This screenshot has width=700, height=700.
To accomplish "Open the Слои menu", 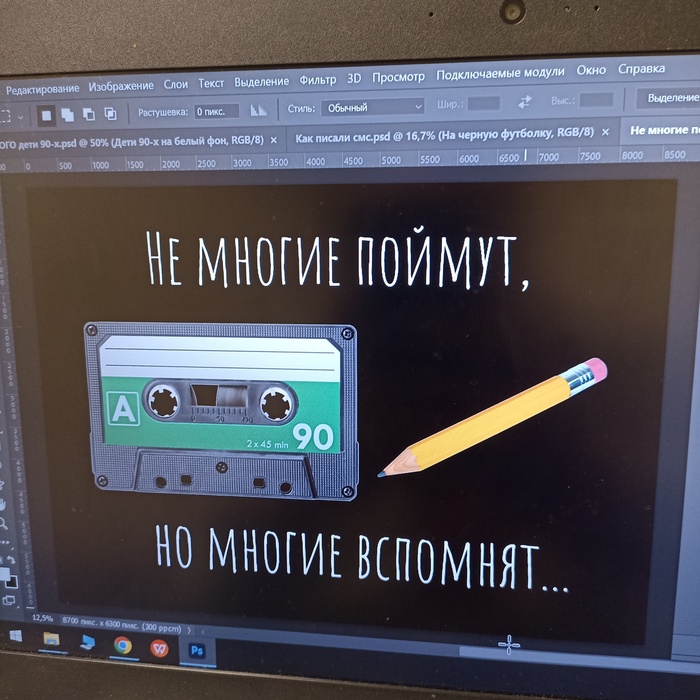I will pyautogui.click(x=176, y=84).
